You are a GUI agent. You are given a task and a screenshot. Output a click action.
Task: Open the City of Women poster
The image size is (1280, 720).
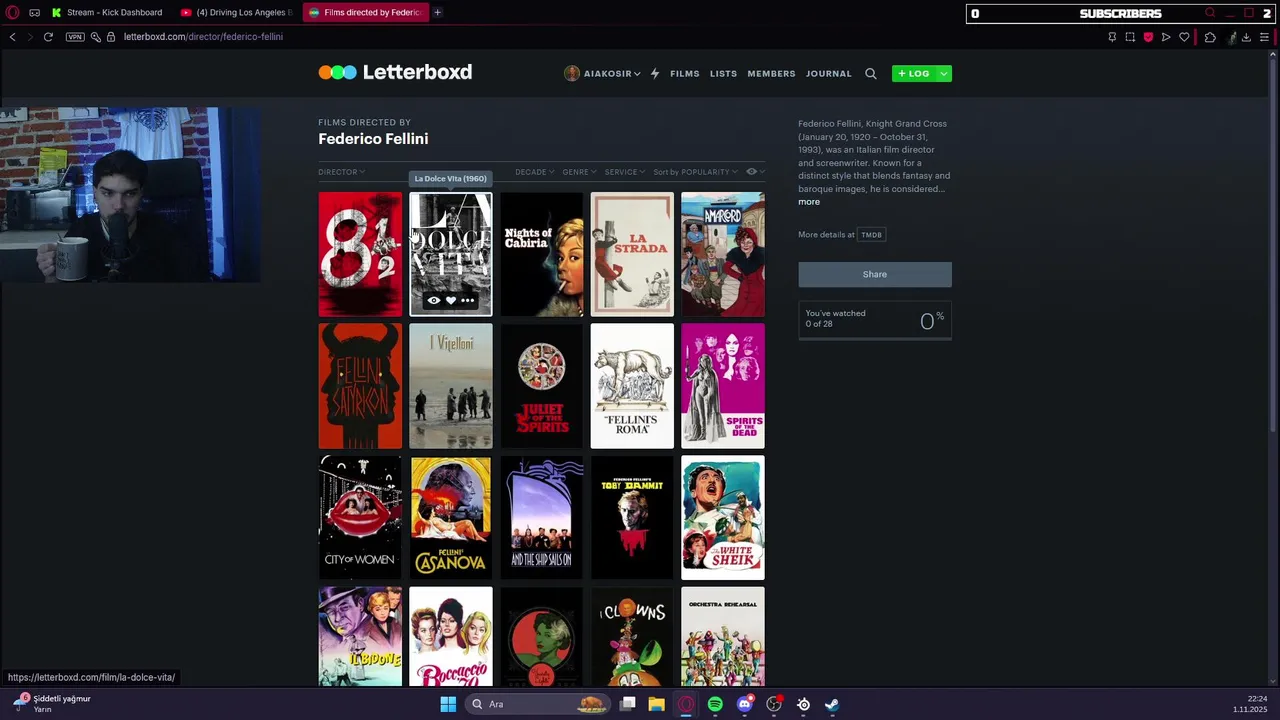pyautogui.click(x=360, y=518)
